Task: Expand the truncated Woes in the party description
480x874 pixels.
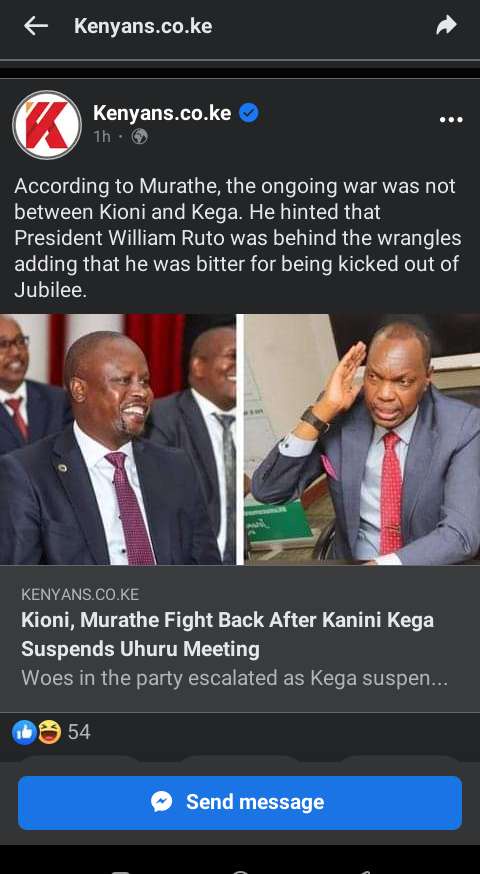Action: pos(234,678)
